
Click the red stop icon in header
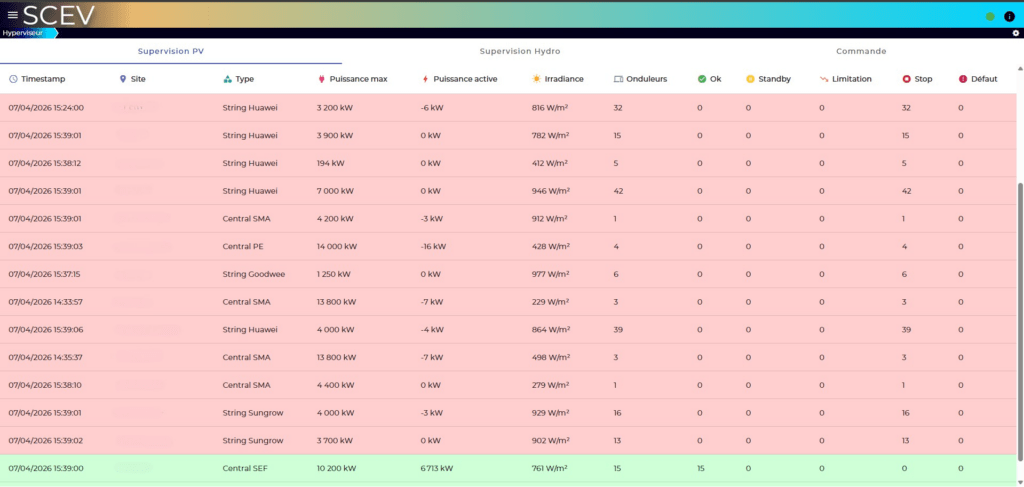click(x=906, y=78)
